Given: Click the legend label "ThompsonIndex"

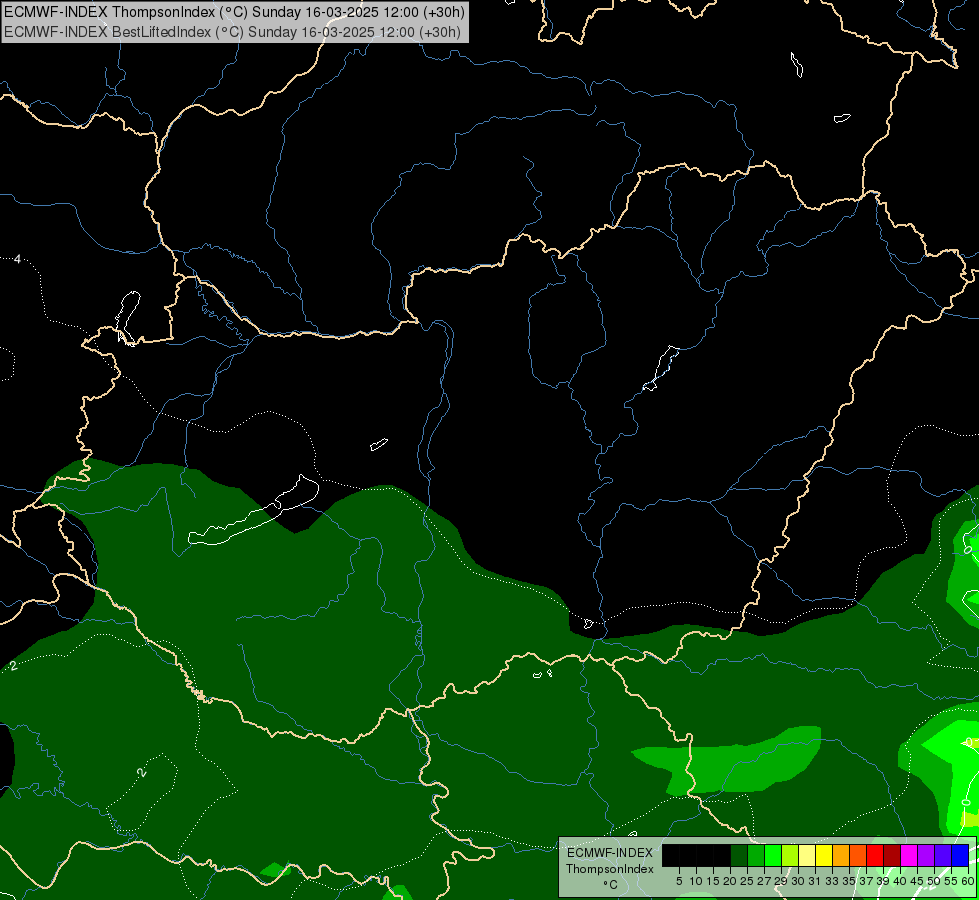Looking at the screenshot, I should click(x=610, y=869).
